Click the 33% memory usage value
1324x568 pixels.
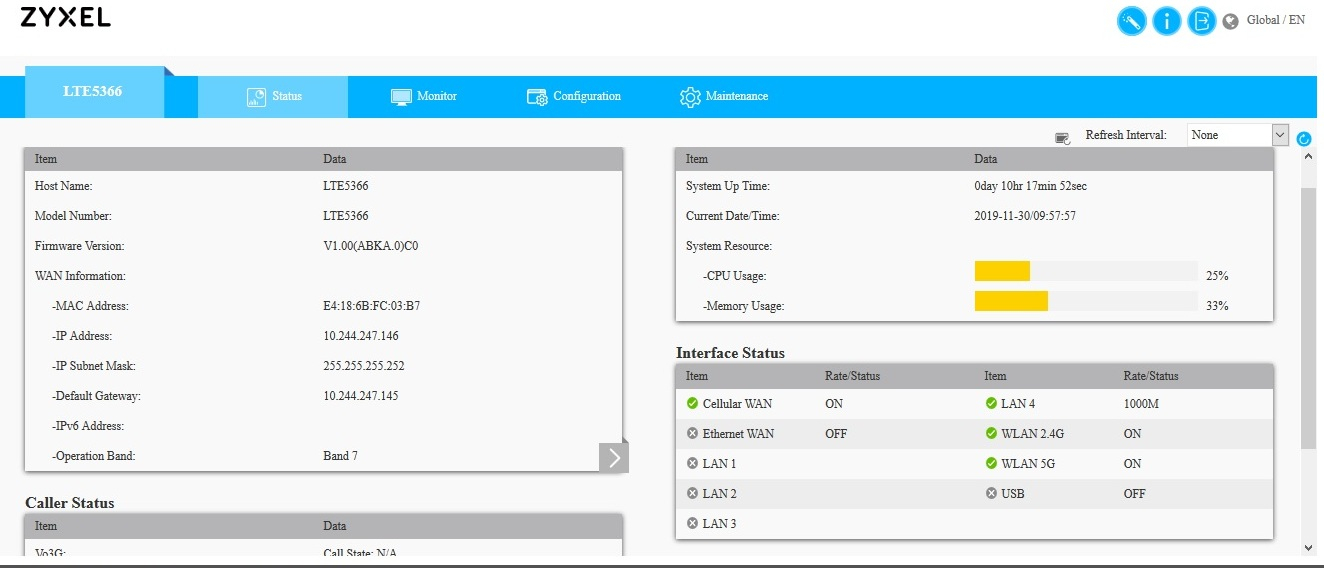click(1217, 306)
